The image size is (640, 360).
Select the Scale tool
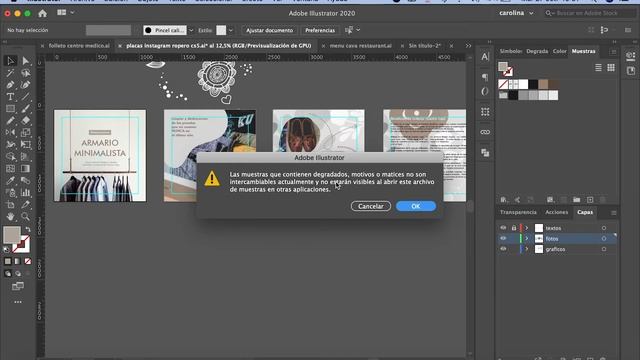click(x=26, y=132)
